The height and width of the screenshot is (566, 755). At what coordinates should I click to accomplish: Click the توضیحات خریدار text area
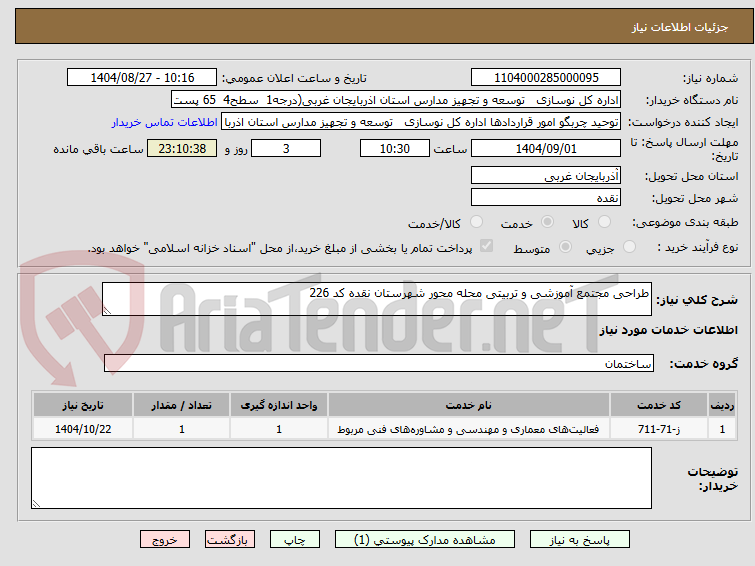pos(341,478)
